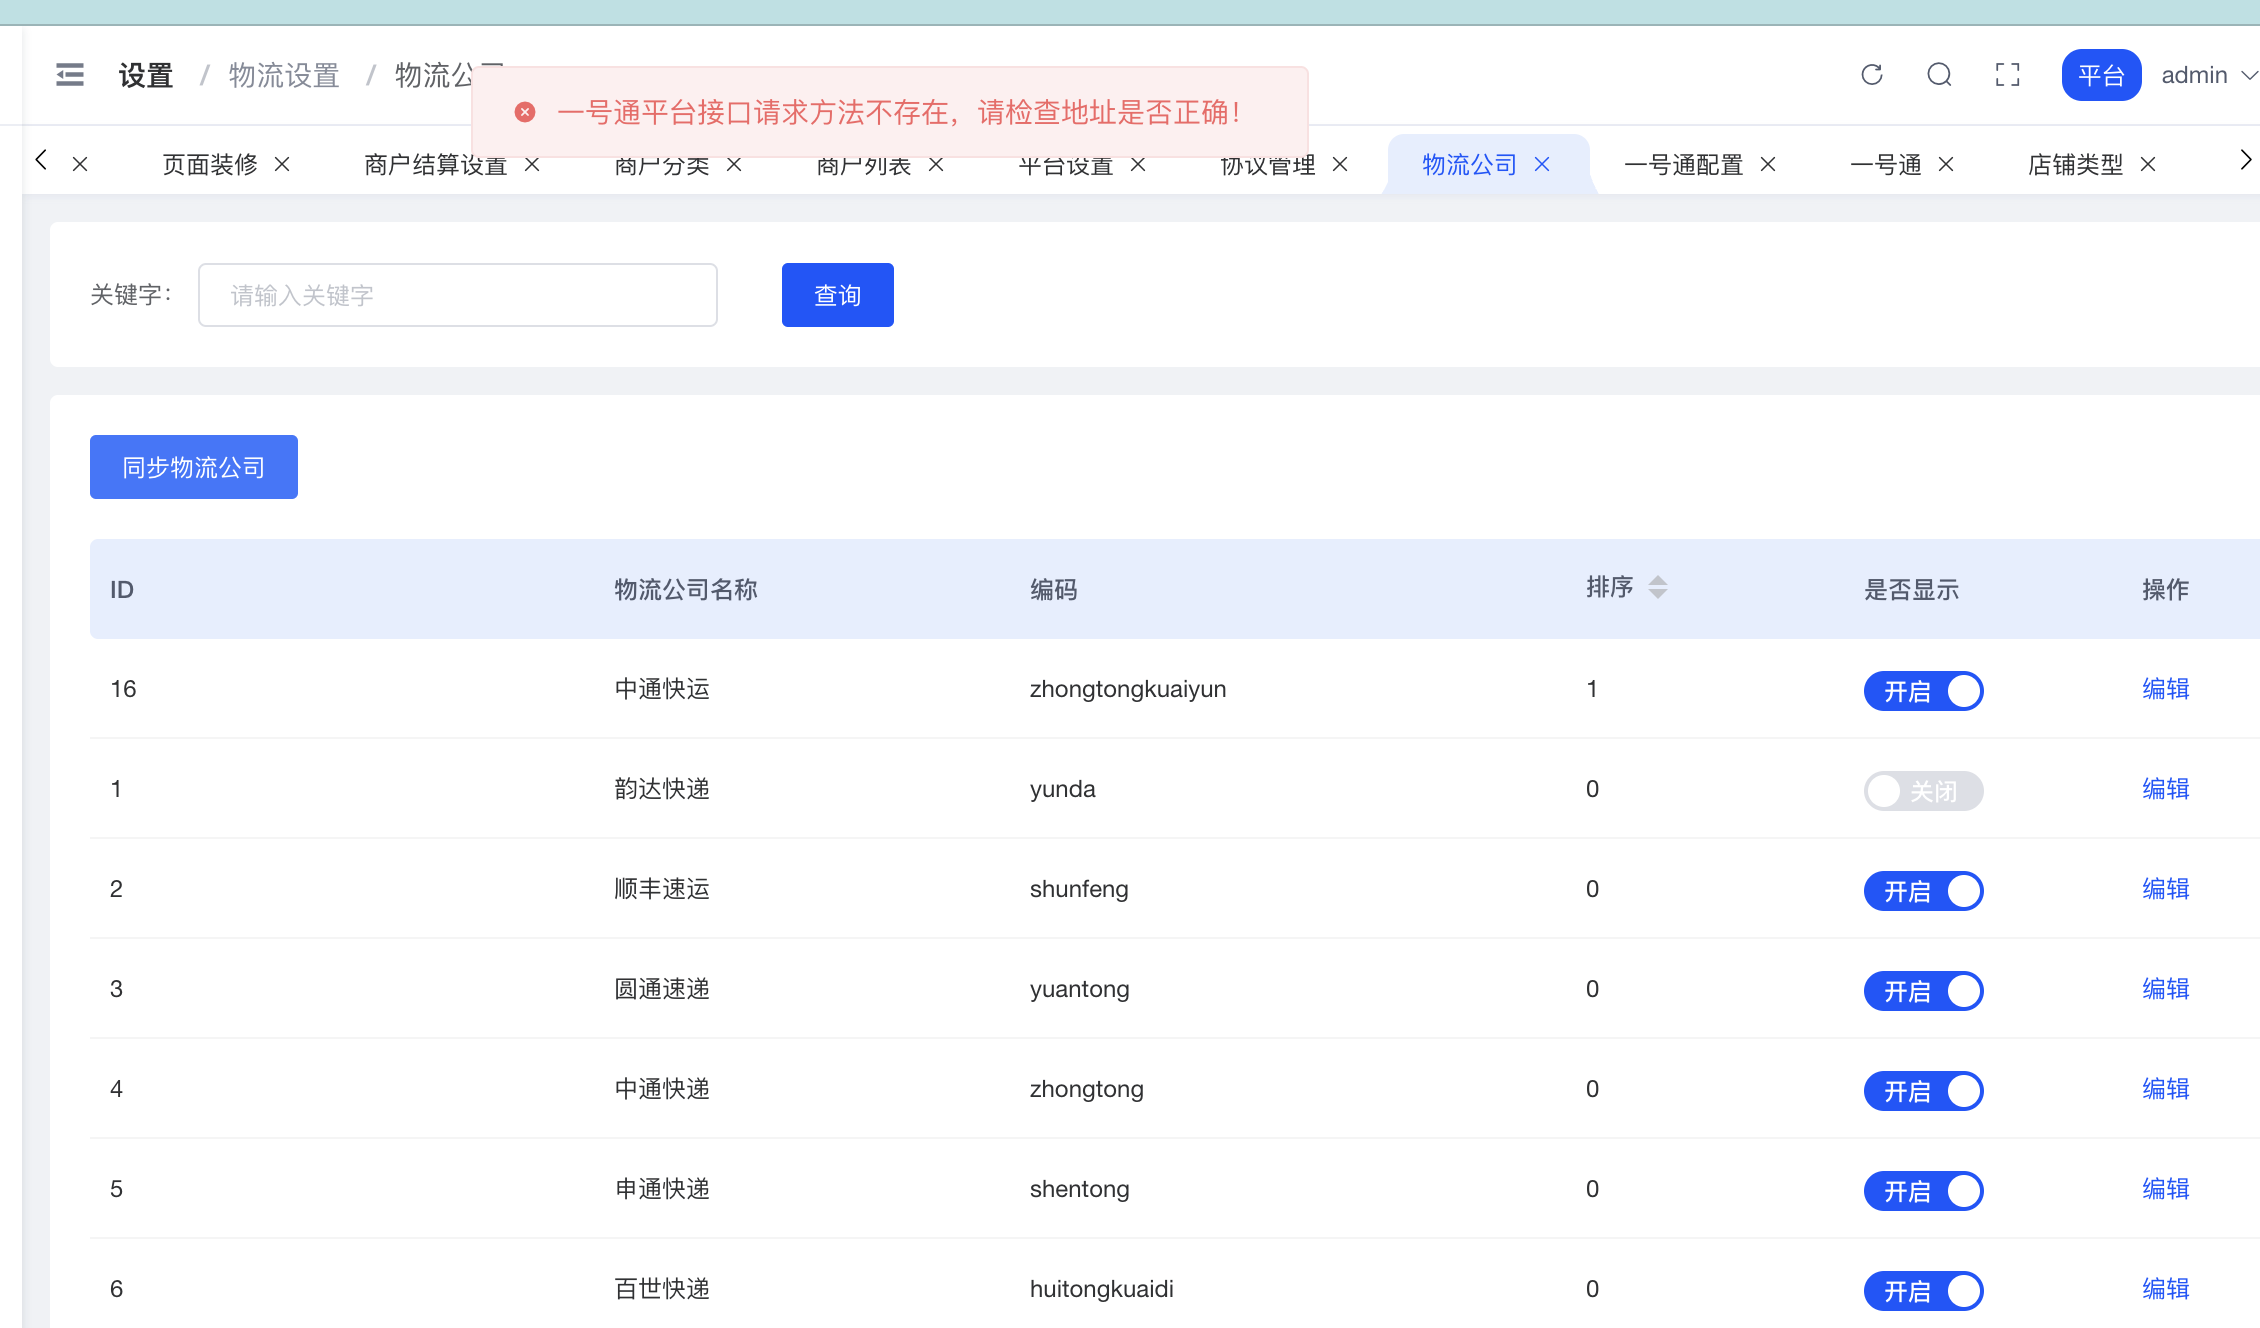Edit the 中通快运 row
2260x1328 pixels.
(2166, 689)
